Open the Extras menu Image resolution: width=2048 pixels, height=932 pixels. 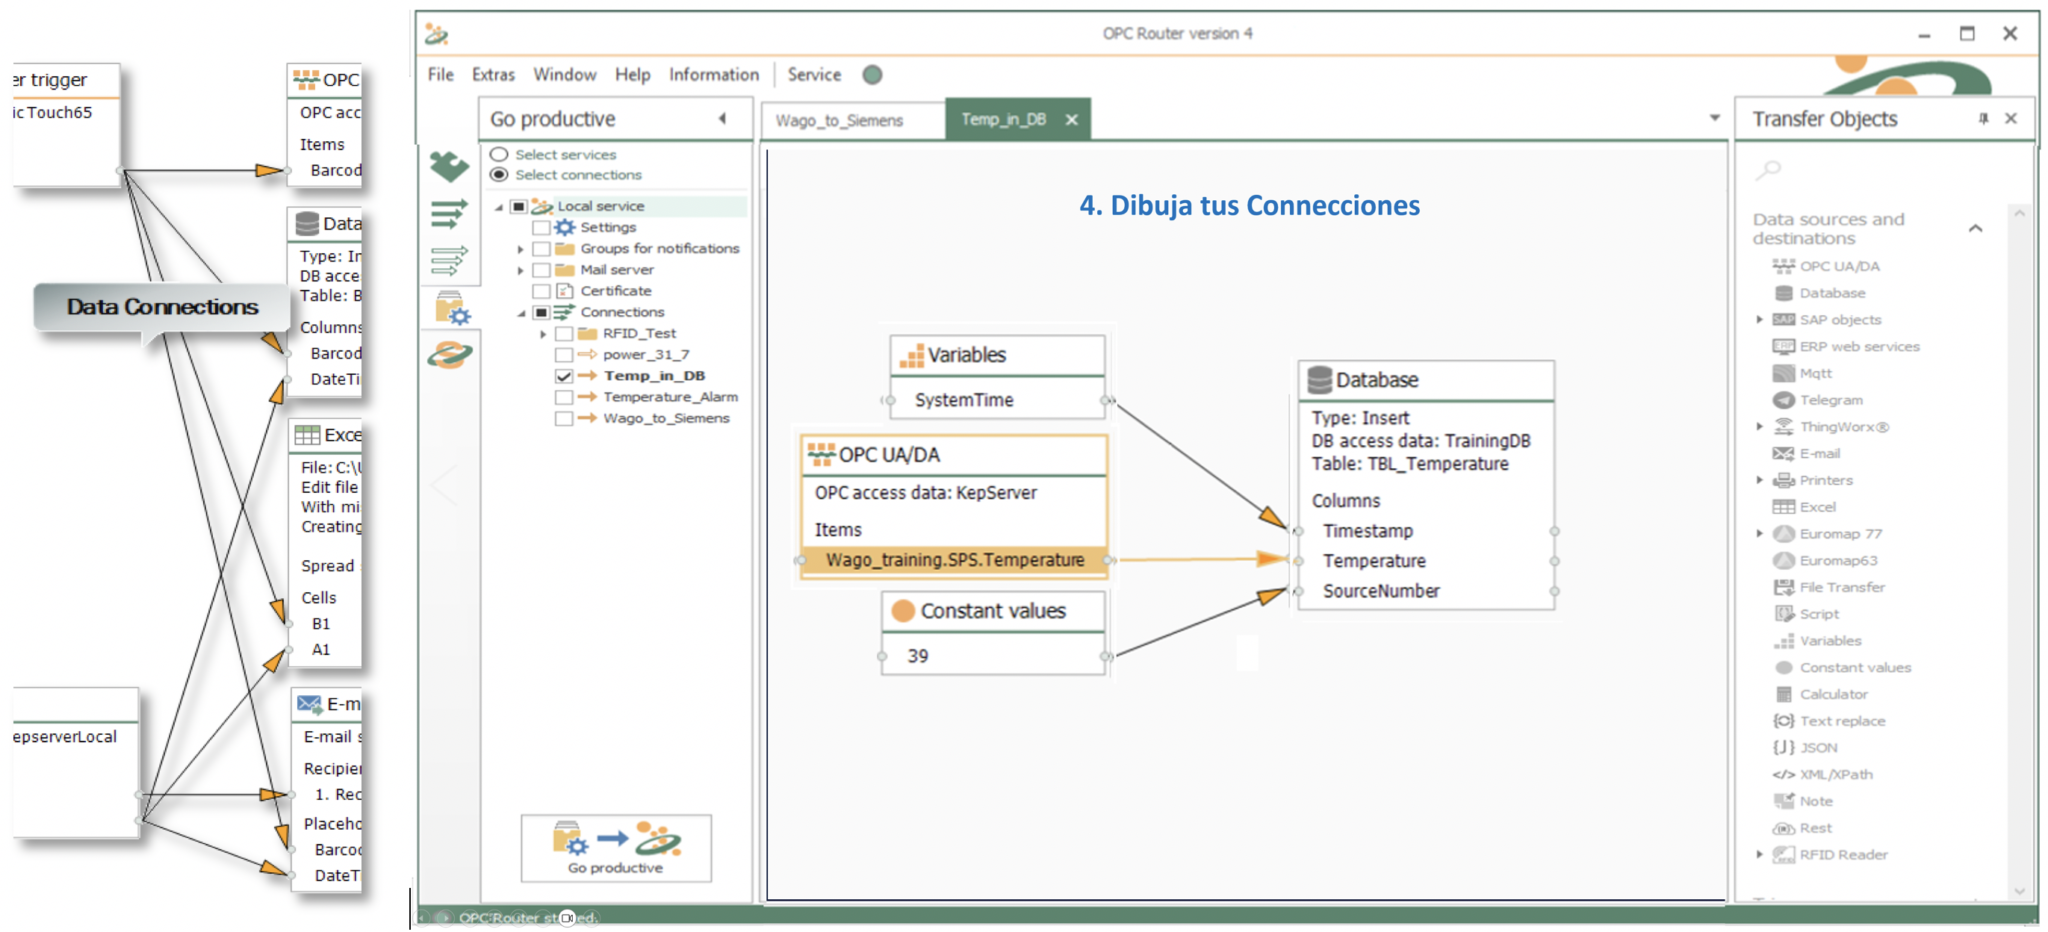[x=493, y=75]
